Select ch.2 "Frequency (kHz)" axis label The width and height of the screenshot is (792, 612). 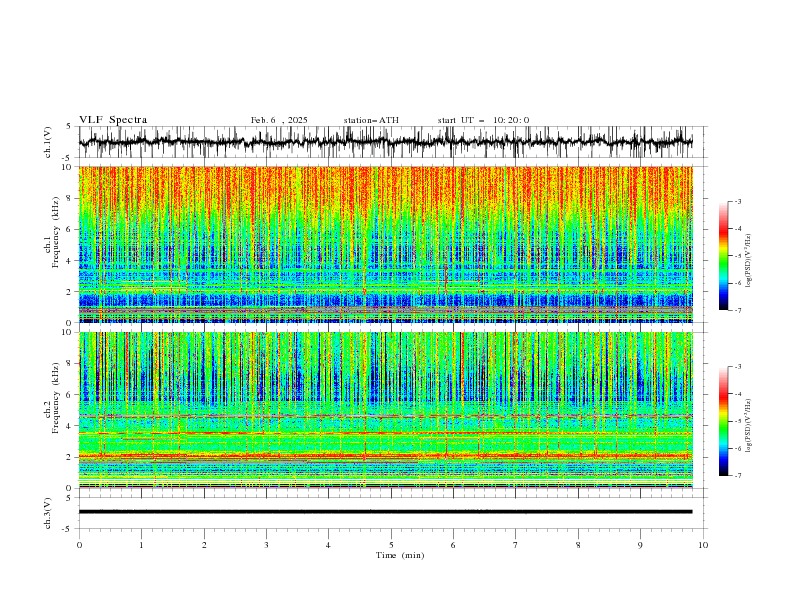[x=56, y=398]
